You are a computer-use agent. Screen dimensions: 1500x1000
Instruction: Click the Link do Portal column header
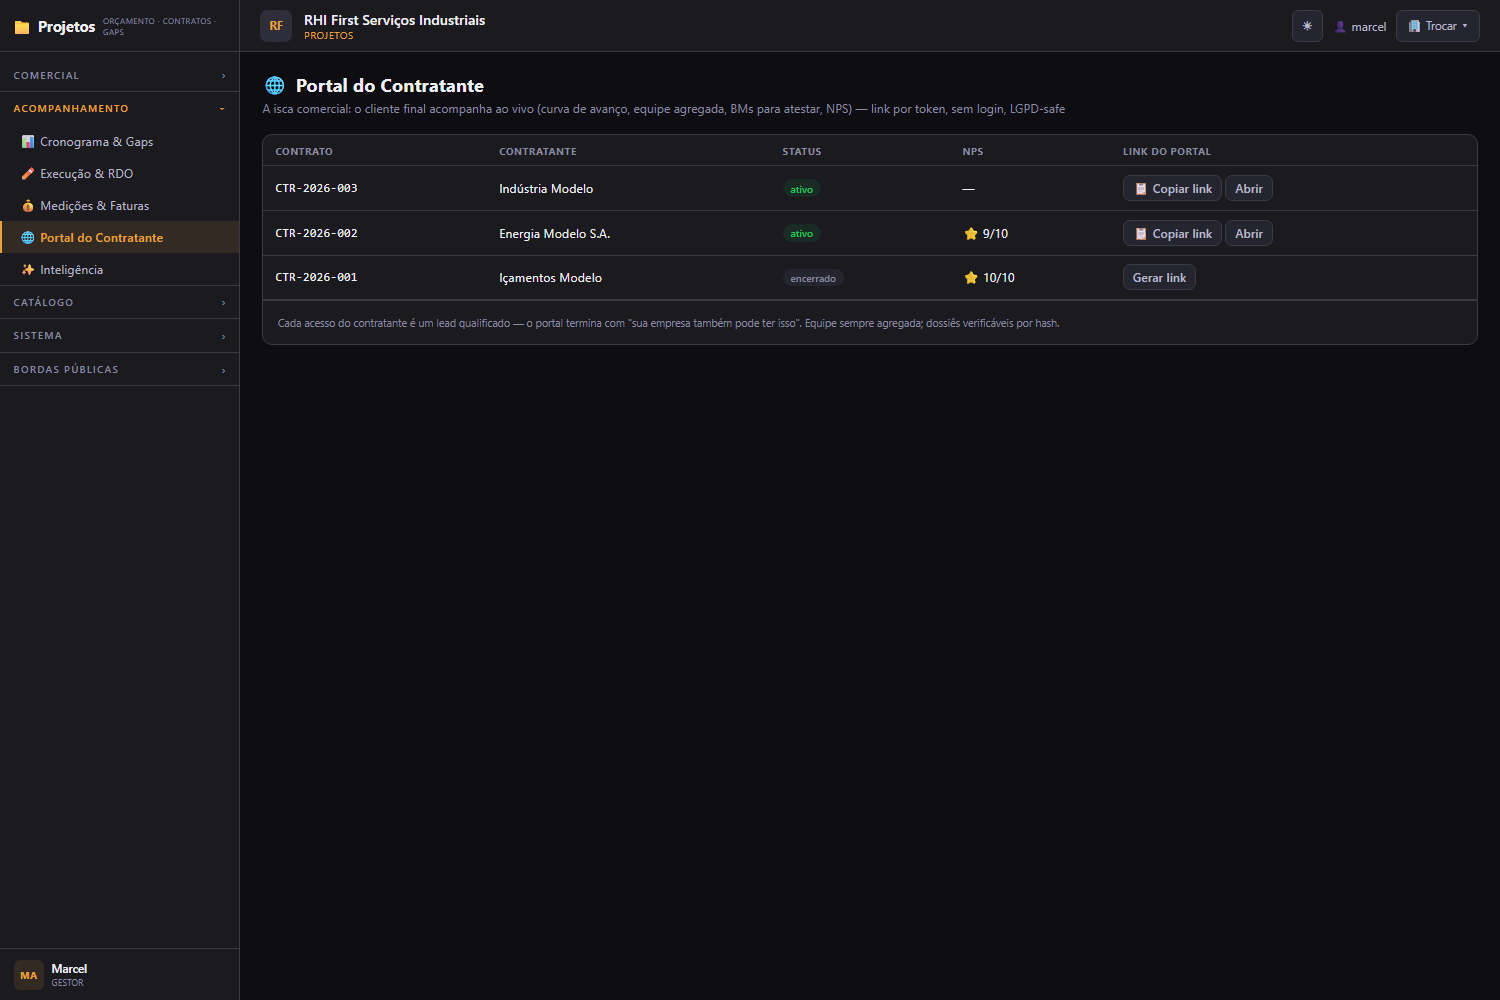(1167, 152)
